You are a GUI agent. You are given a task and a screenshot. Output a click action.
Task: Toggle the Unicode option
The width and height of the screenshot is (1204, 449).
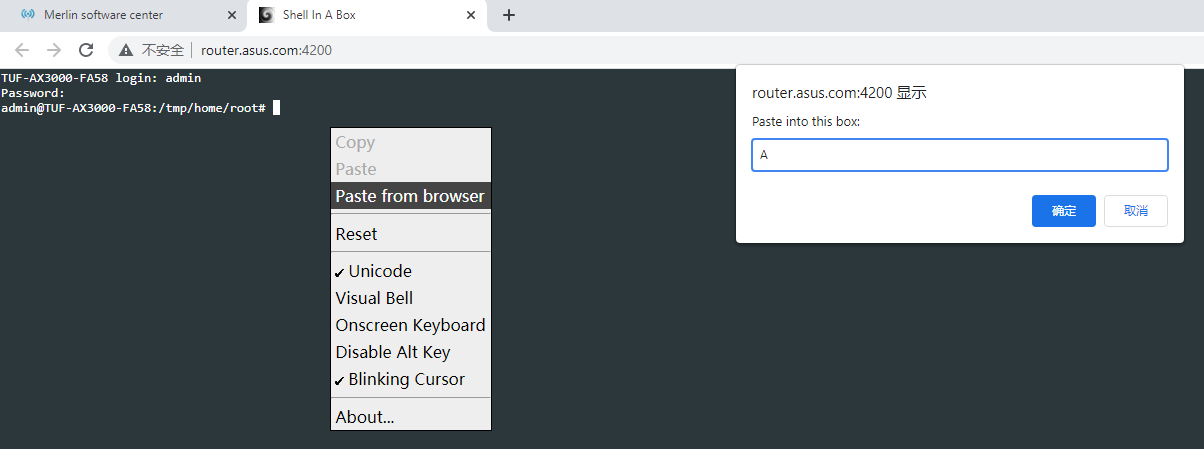pos(411,271)
